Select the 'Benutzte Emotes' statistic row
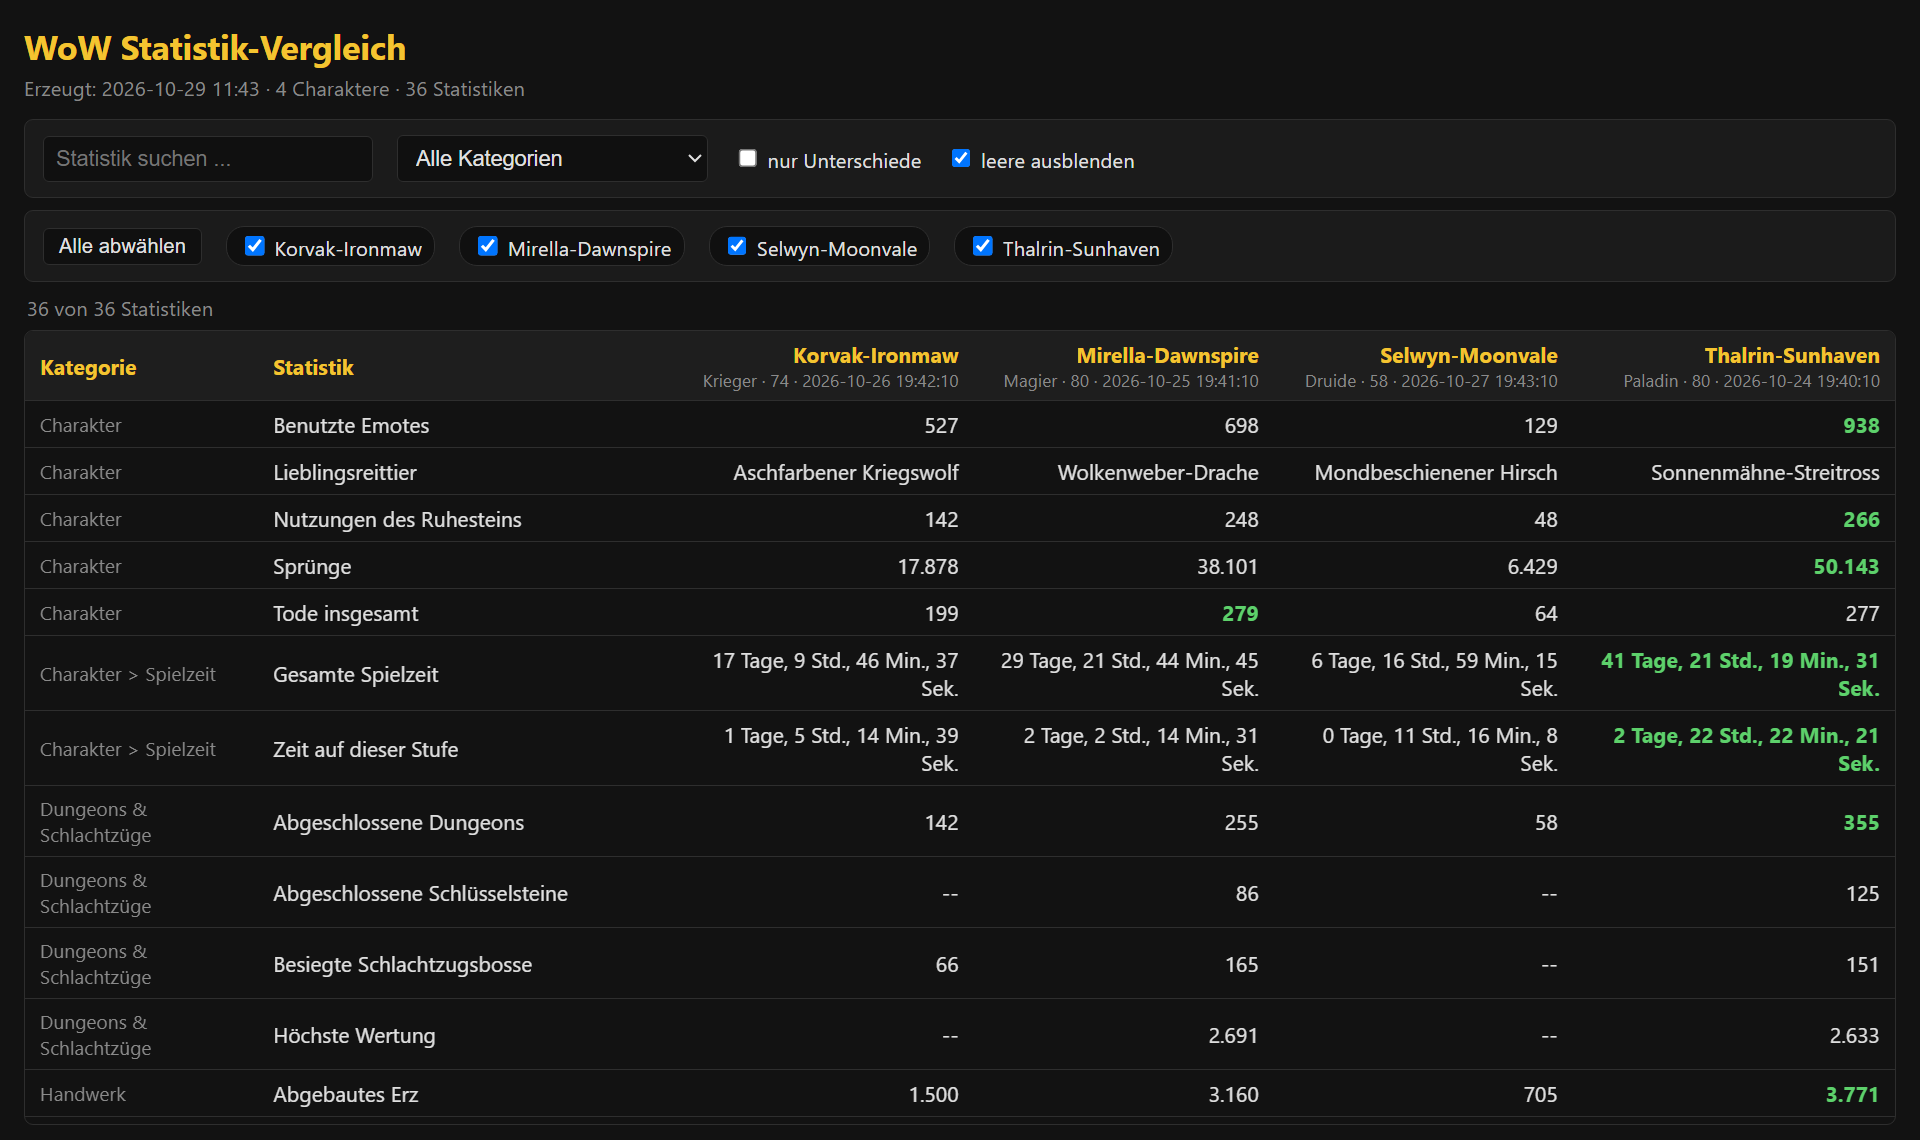The height and width of the screenshot is (1140, 1920). click(960, 425)
